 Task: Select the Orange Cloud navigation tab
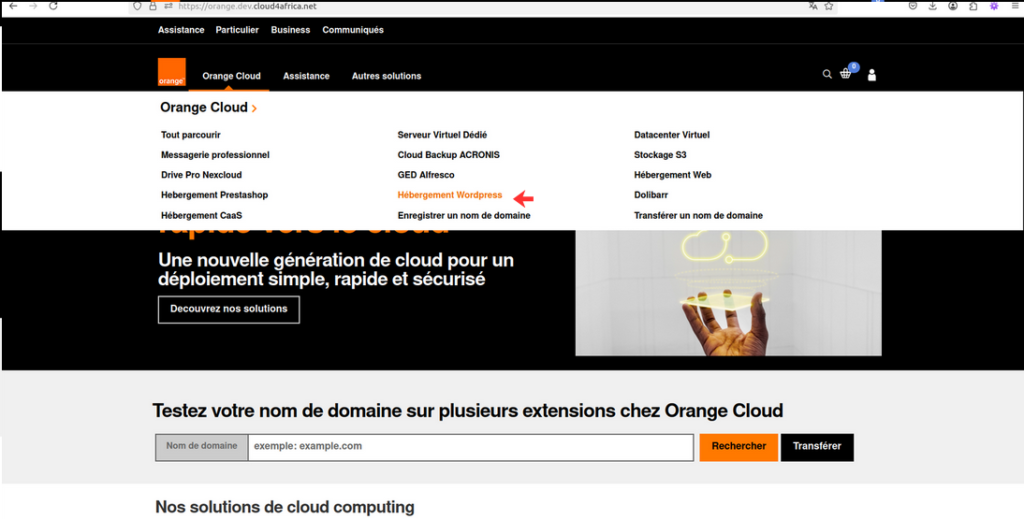click(231, 76)
